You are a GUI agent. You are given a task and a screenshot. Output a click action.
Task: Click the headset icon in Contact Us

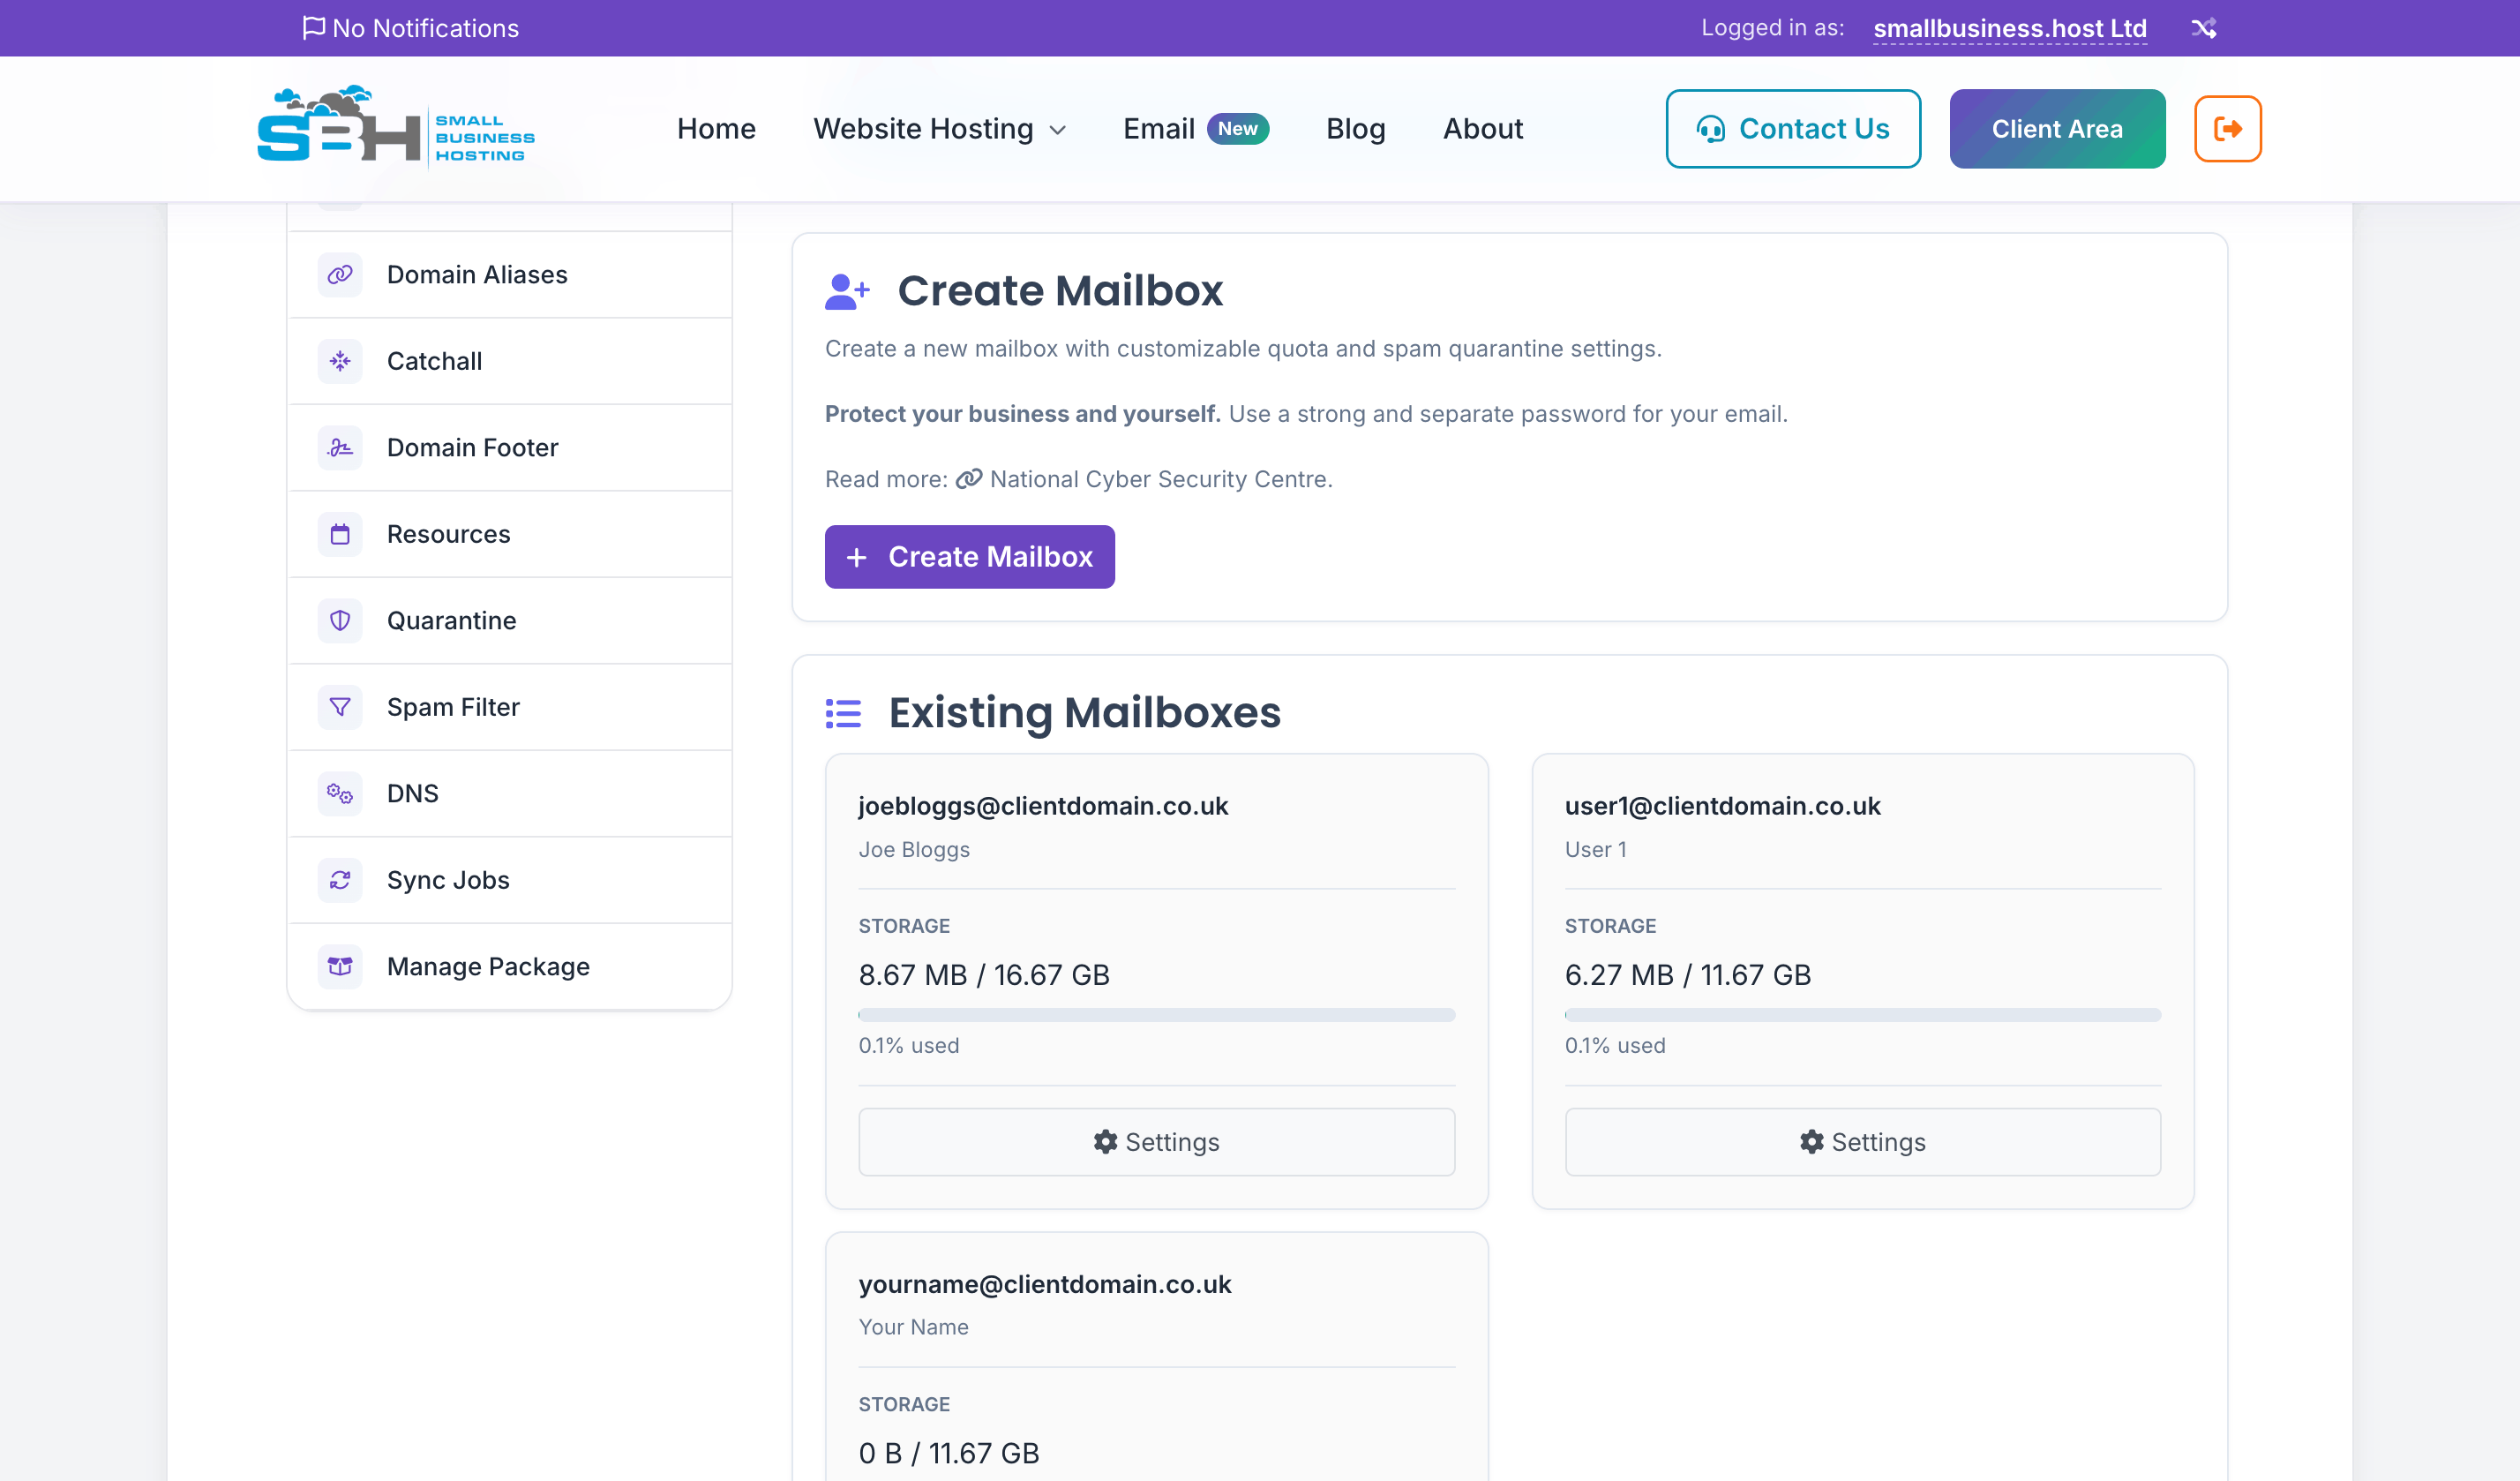[x=1711, y=129]
